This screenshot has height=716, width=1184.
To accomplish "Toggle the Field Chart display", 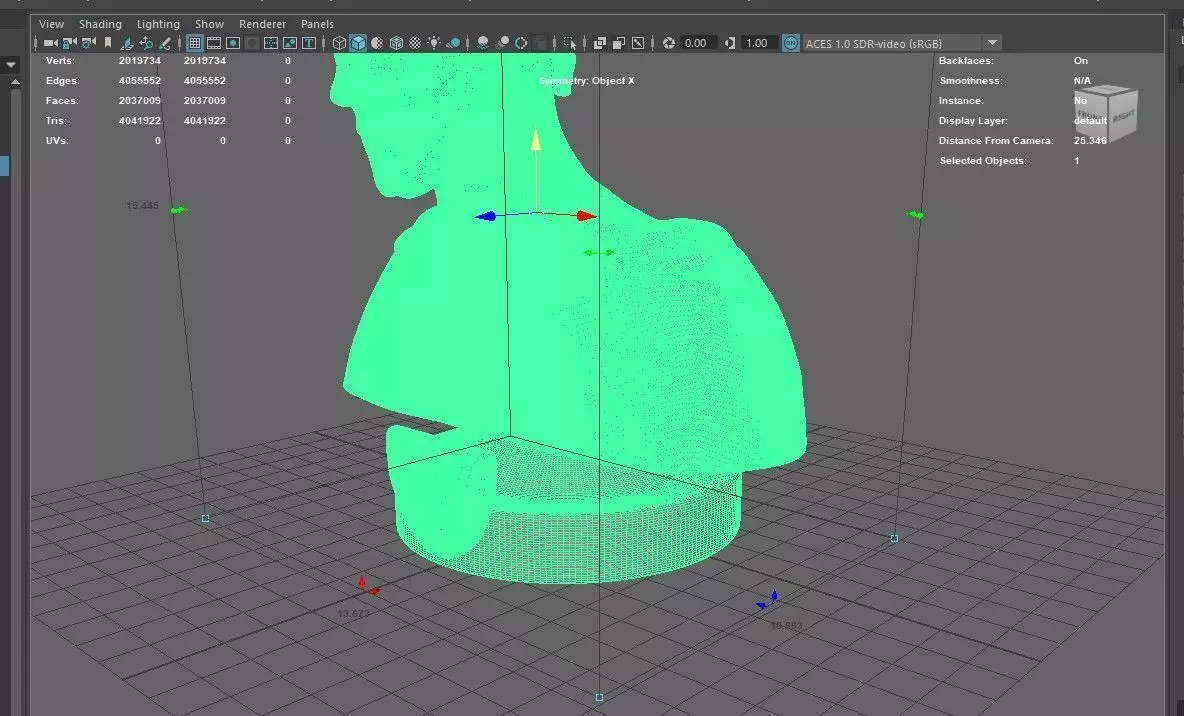I will [270, 43].
